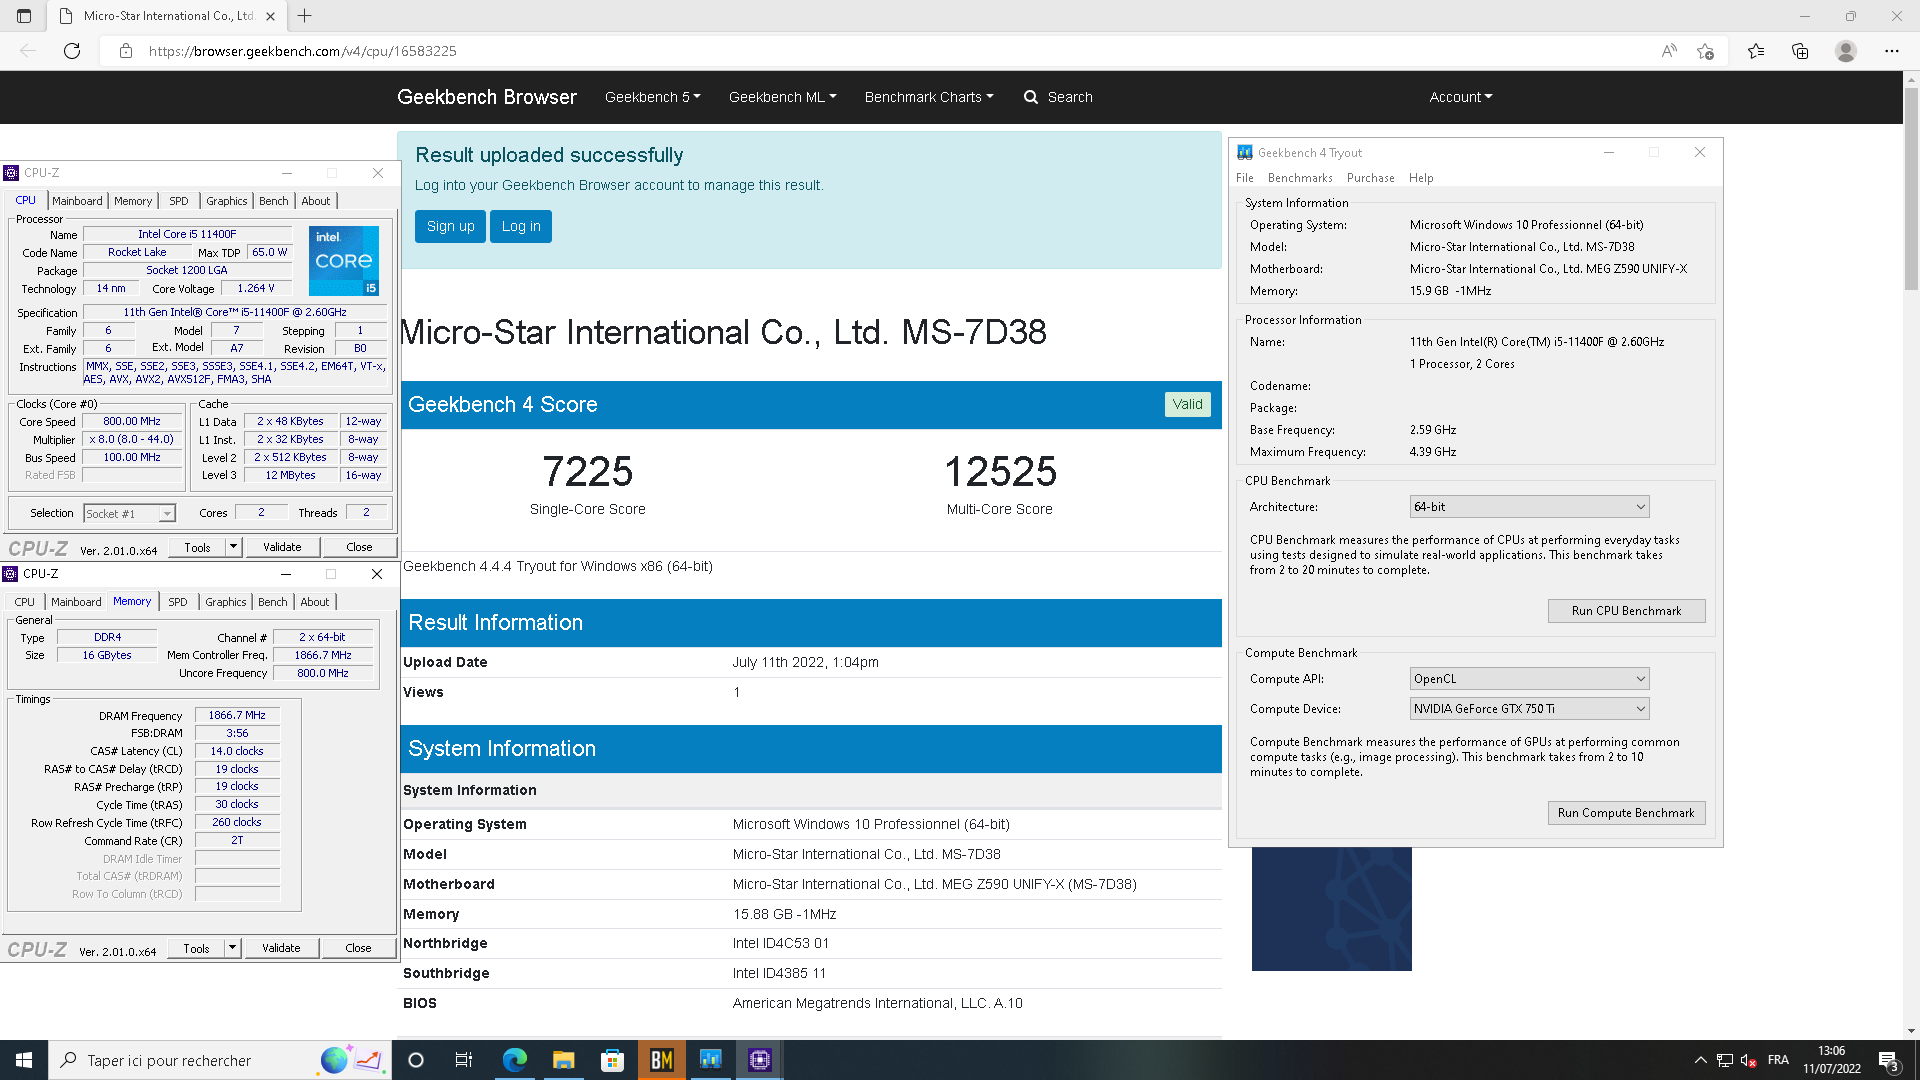Click the Windows taskbar search box

pos(219,1060)
